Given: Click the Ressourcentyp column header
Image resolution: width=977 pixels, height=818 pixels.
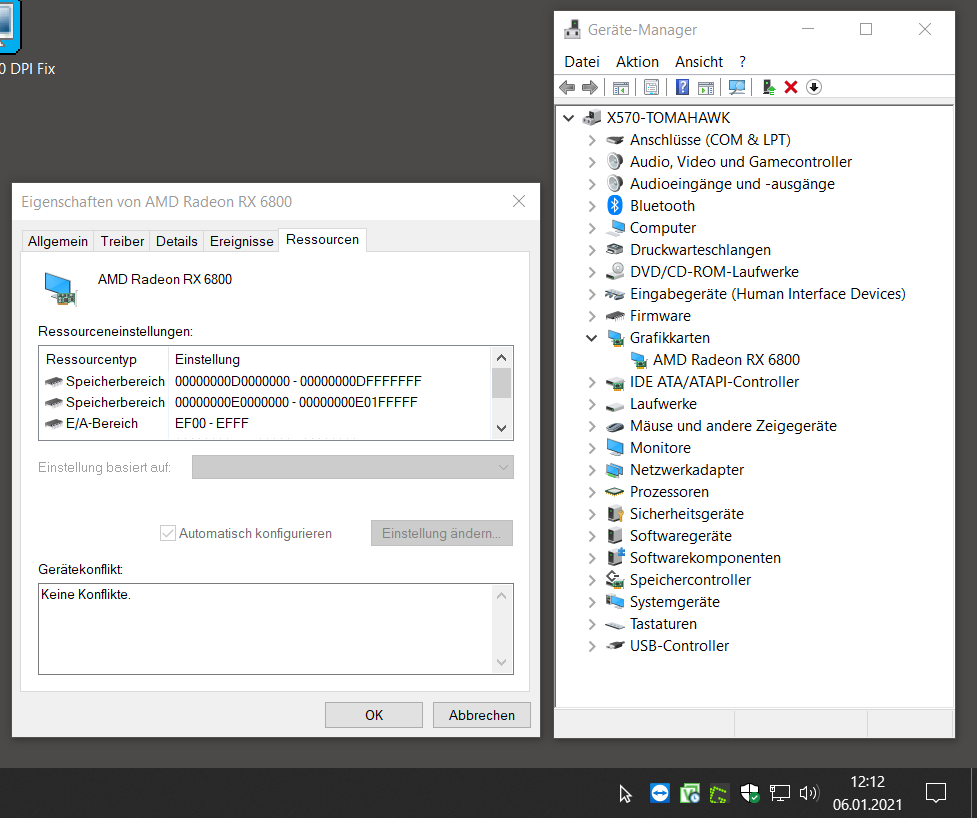Looking at the screenshot, I should 105,359.
